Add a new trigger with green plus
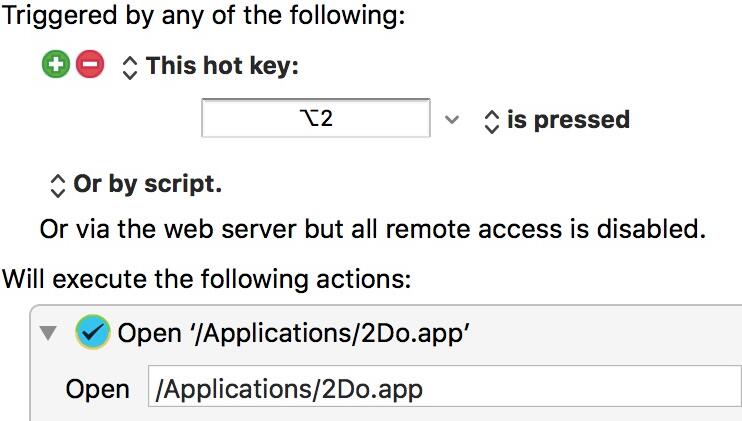The image size is (742, 421). pos(56,64)
